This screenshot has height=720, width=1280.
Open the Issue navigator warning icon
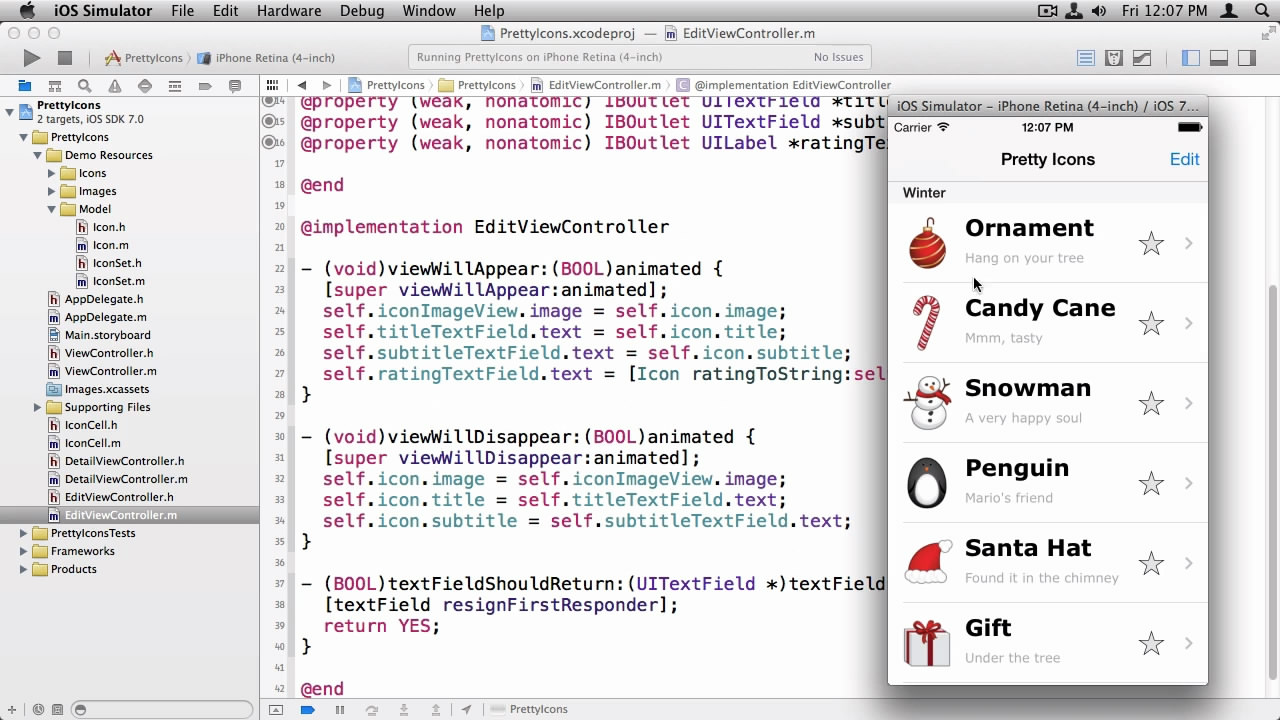pos(115,86)
